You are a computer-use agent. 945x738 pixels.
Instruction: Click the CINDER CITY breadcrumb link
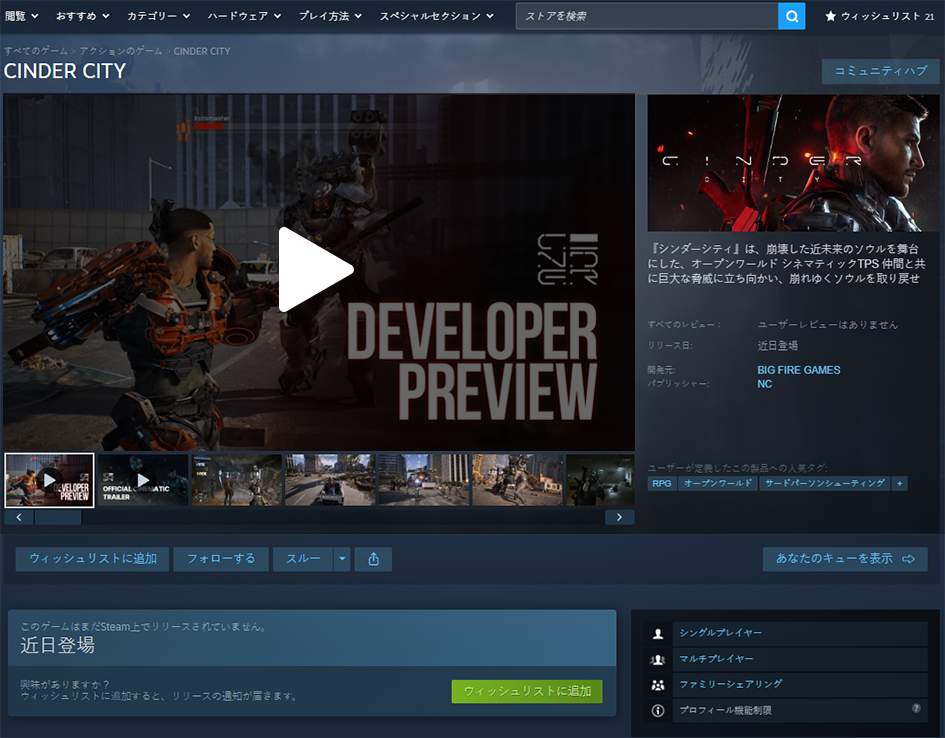point(202,51)
